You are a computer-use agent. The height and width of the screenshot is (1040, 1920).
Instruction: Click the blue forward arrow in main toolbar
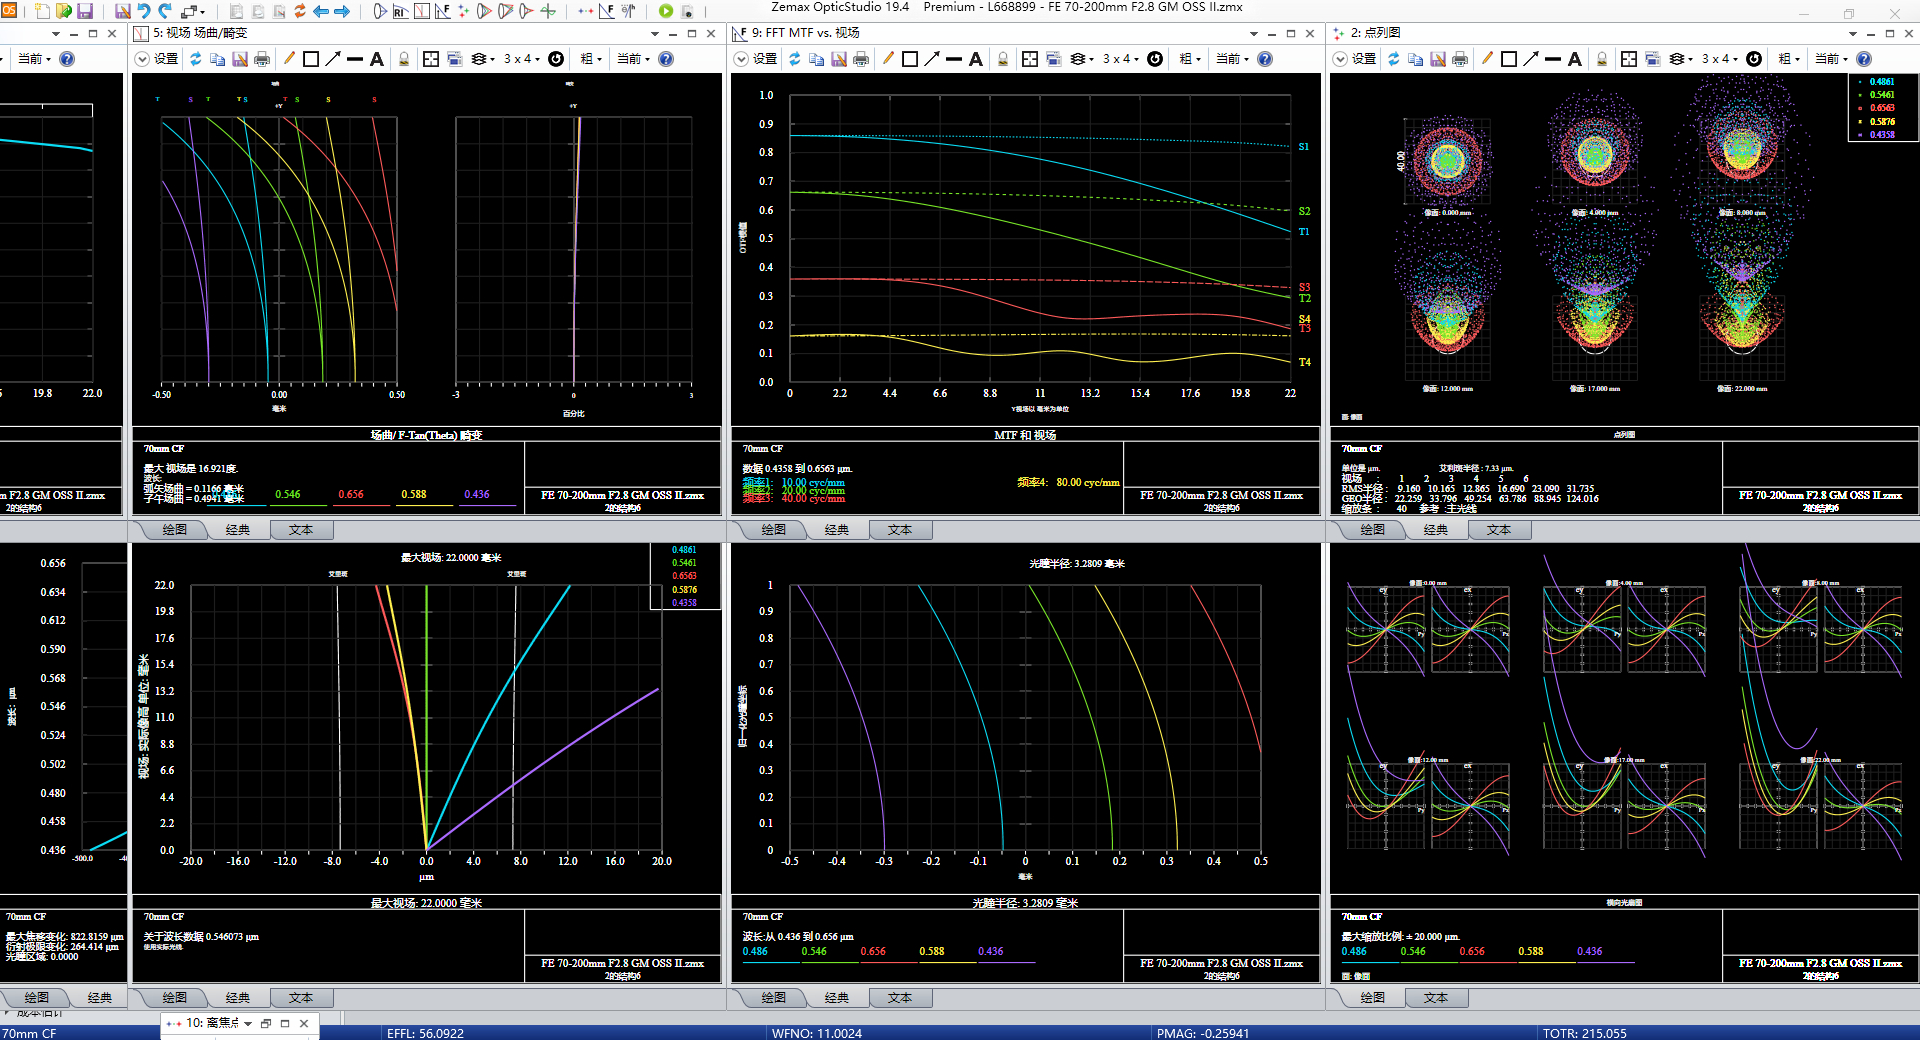342,11
